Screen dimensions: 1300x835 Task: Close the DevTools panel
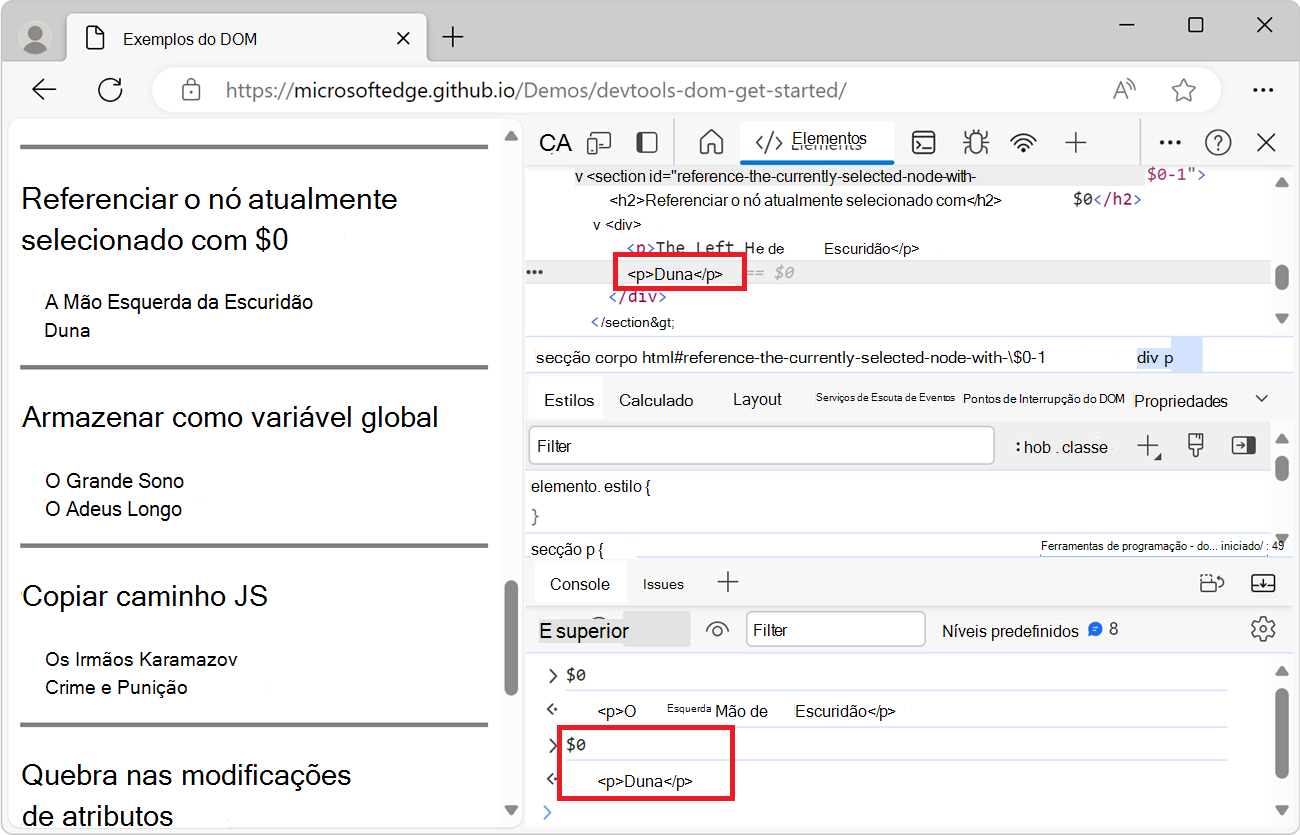click(1266, 143)
